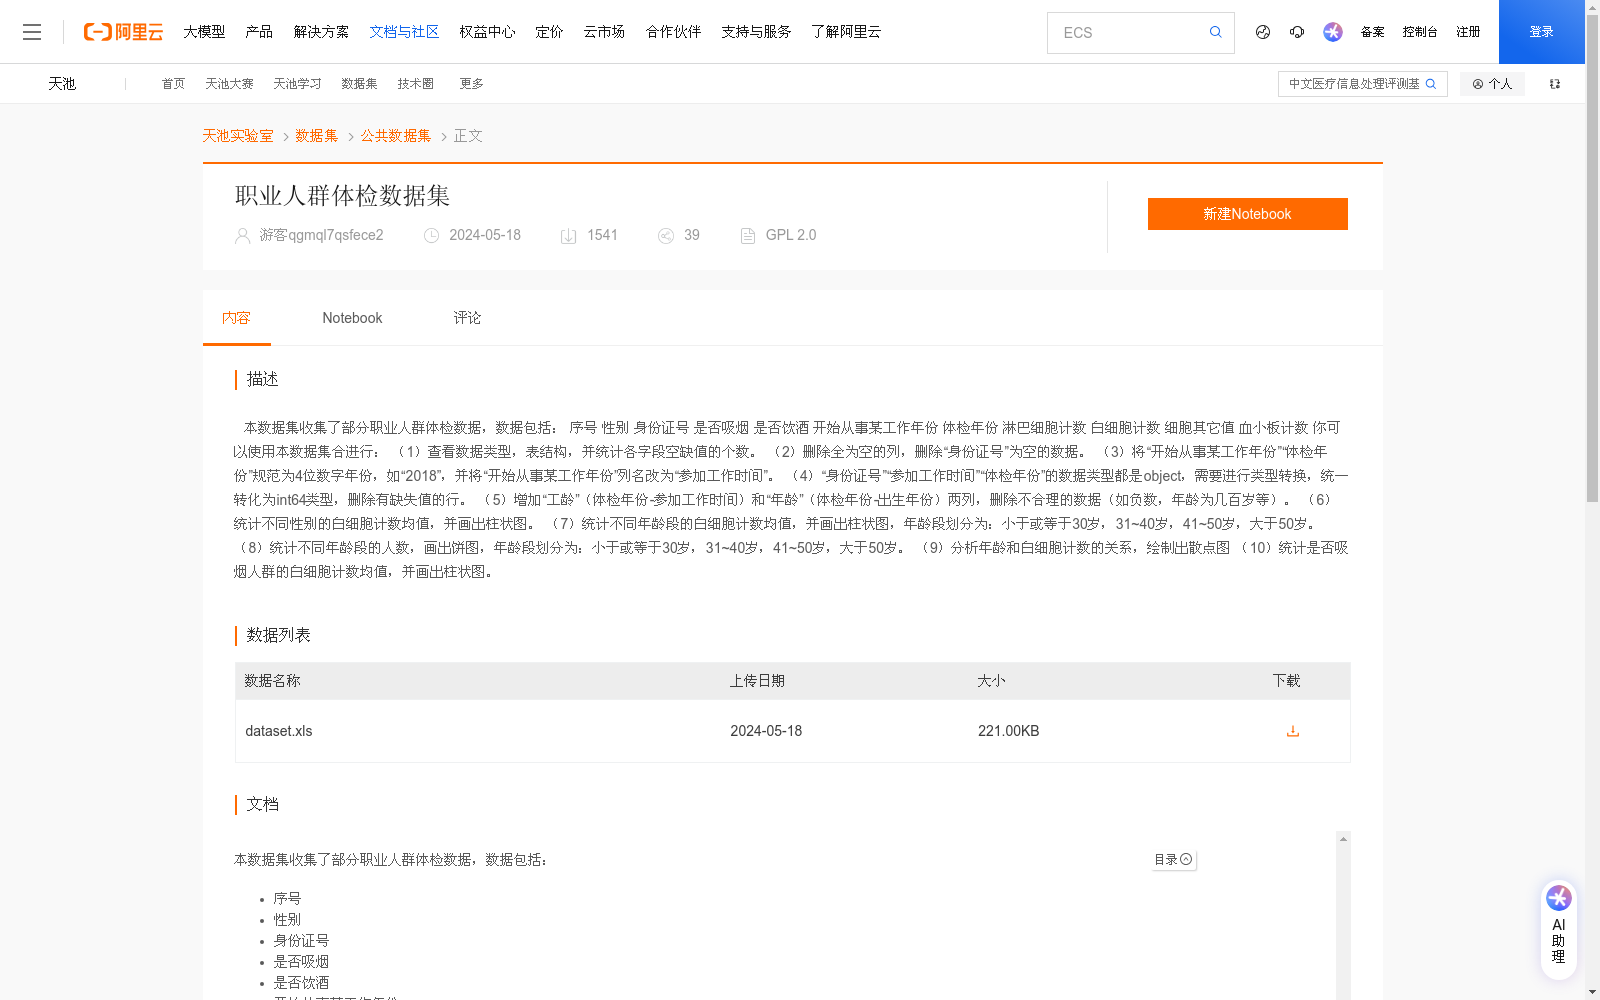Open the 评论 tab
1600x1000 pixels.
point(466,317)
